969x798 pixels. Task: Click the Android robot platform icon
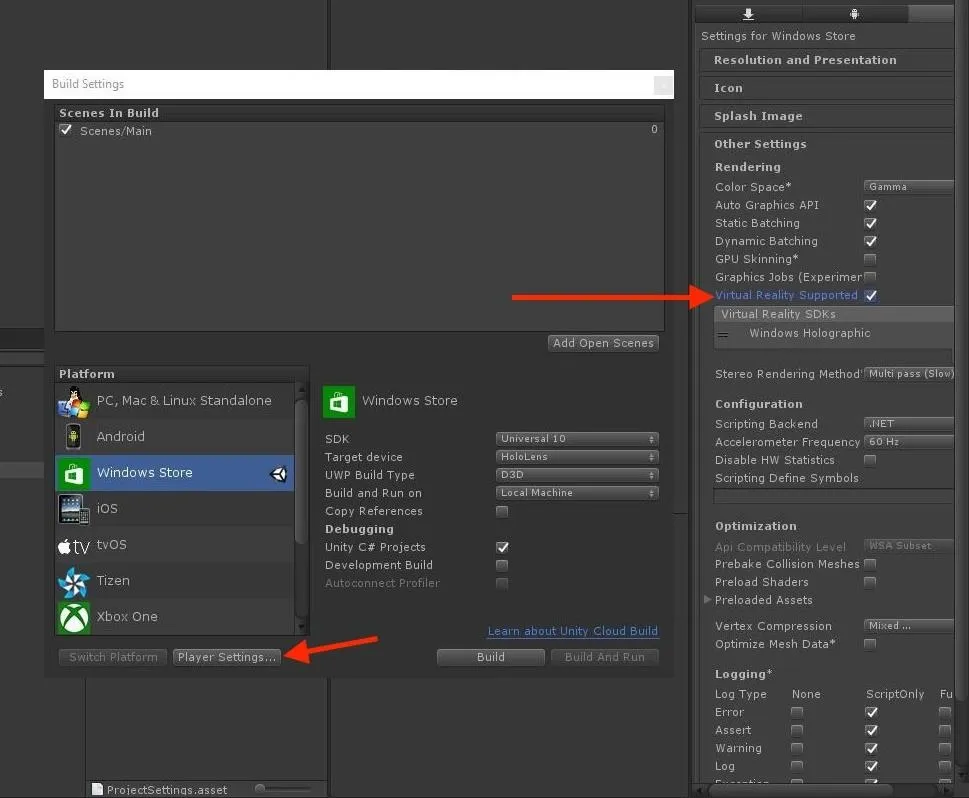pos(74,436)
